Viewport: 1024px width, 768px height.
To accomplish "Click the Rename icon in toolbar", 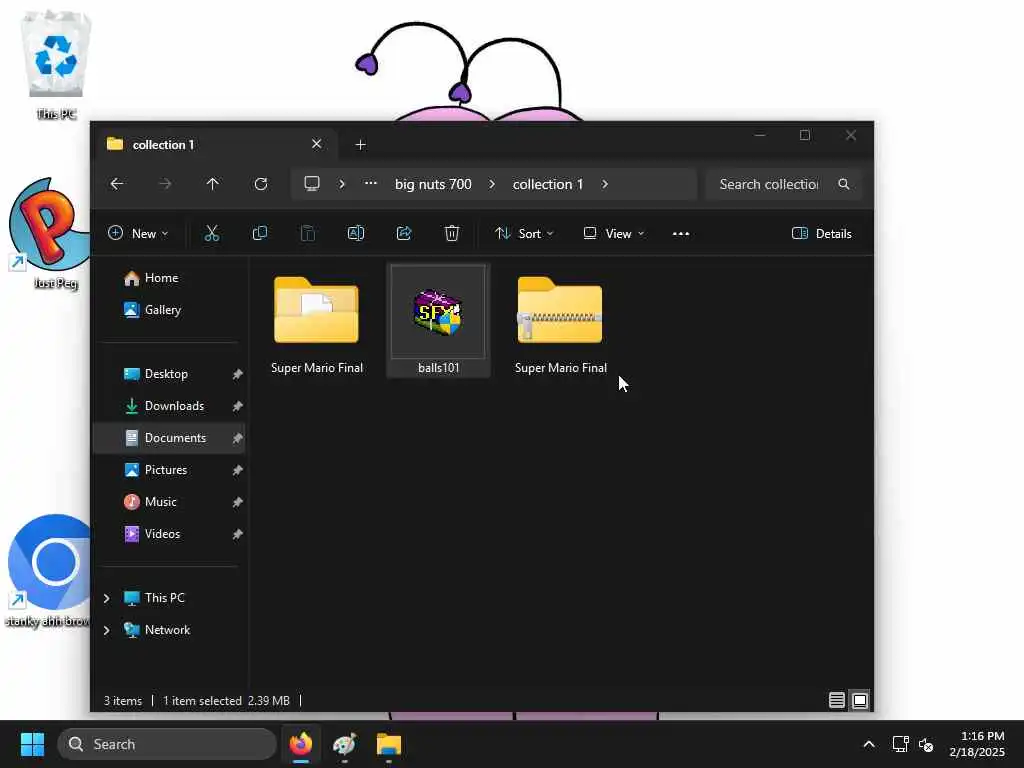I will tap(356, 233).
